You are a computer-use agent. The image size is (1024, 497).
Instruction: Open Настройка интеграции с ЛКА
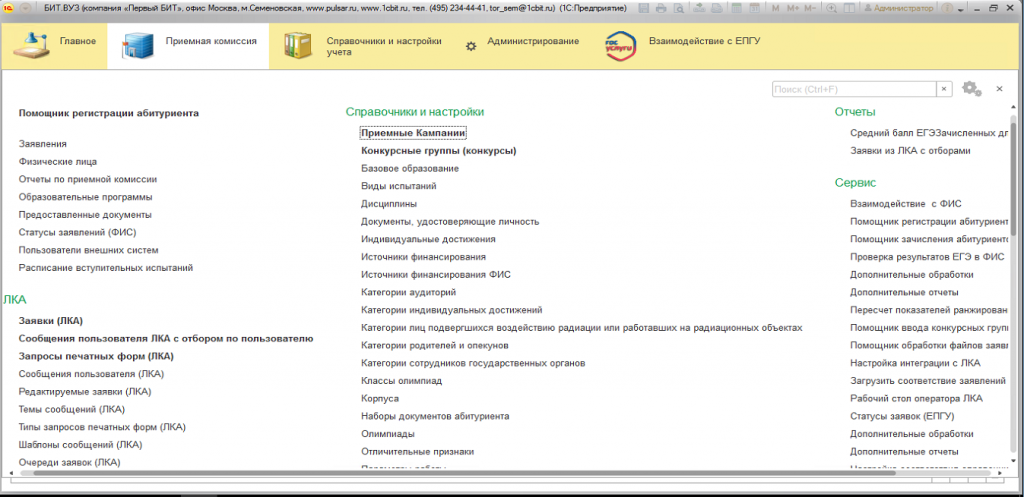(915, 363)
